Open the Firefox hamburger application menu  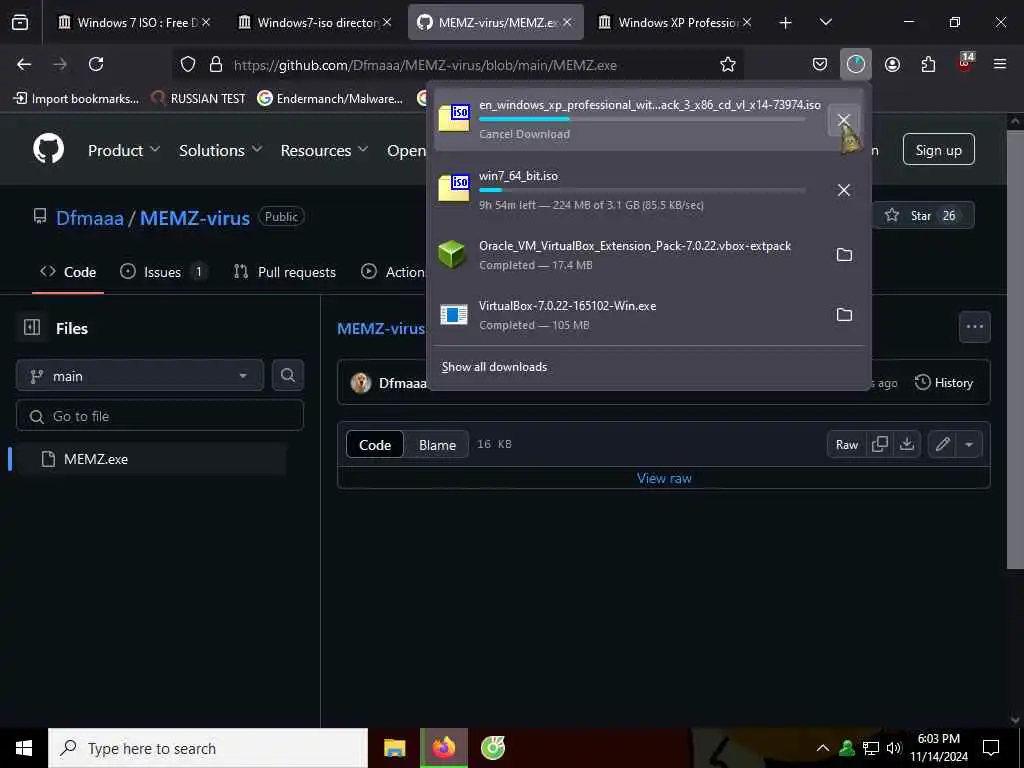(1000, 64)
